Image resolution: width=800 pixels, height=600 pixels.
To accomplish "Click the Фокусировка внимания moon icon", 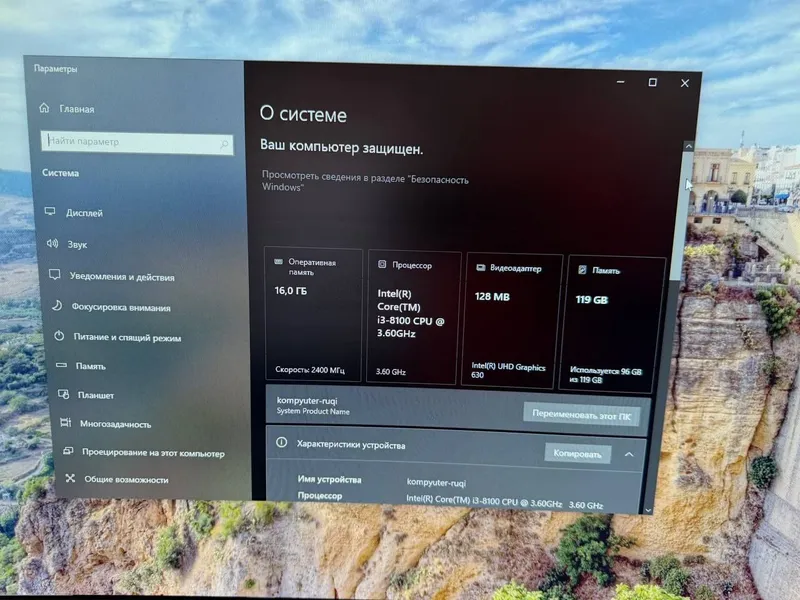I will click(57, 306).
